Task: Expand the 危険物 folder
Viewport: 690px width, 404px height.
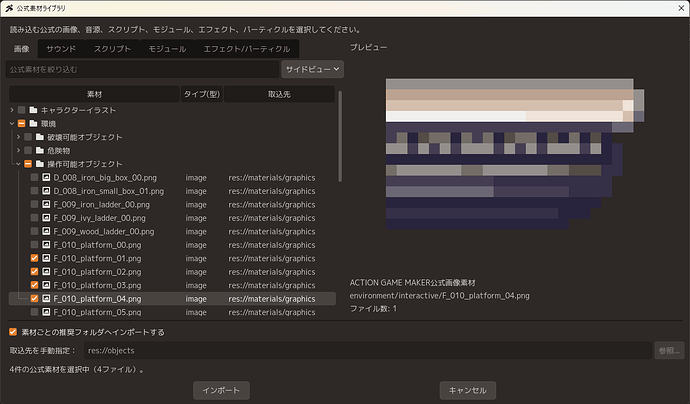Action: 18,151
